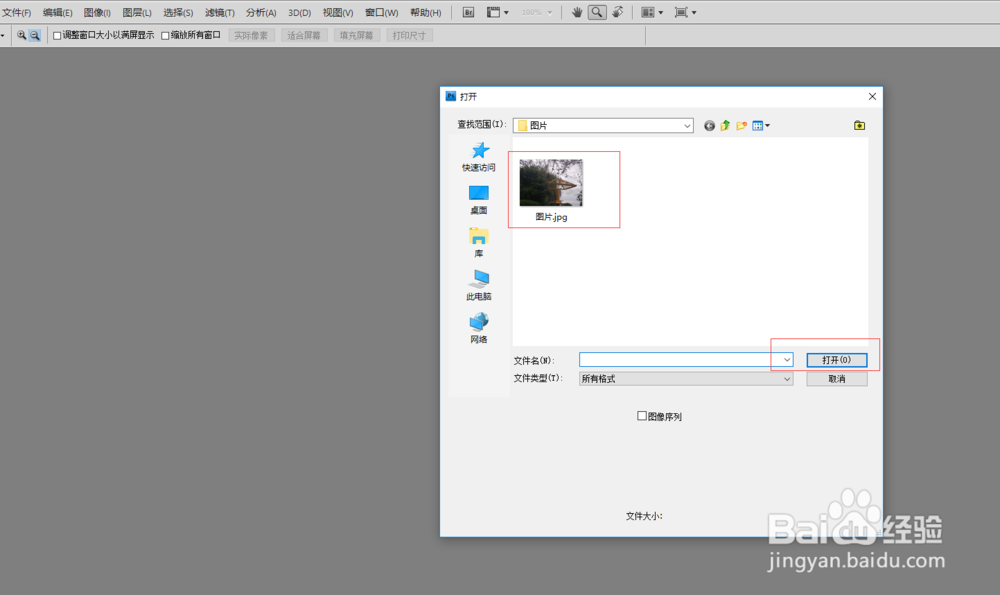Select the Rotate View tool
The height and width of the screenshot is (595, 1000).
(617, 12)
